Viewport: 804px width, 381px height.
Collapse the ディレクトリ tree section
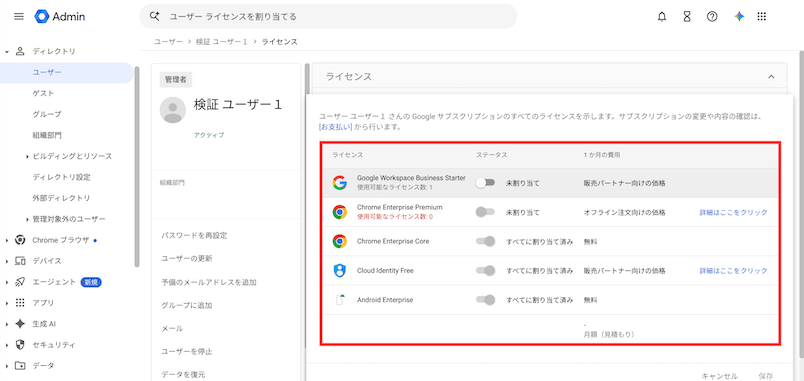7,52
